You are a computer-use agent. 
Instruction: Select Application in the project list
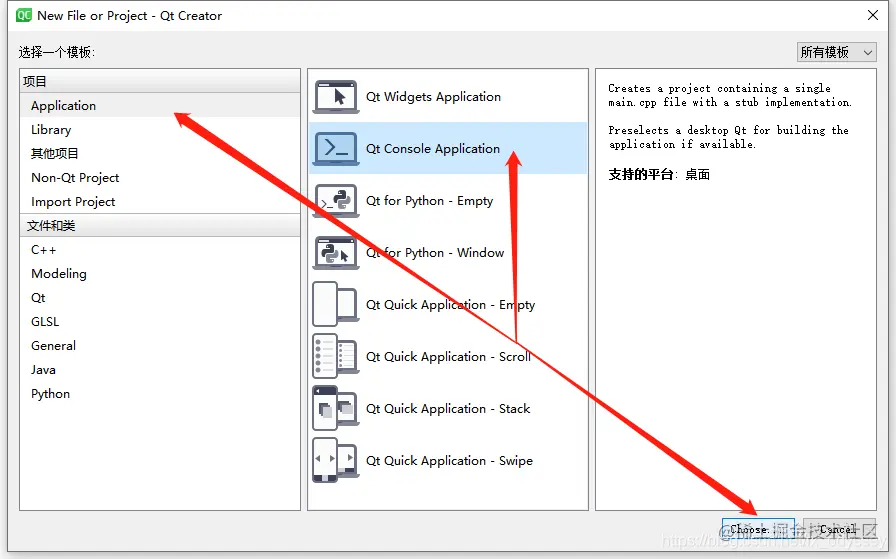tap(160, 106)
